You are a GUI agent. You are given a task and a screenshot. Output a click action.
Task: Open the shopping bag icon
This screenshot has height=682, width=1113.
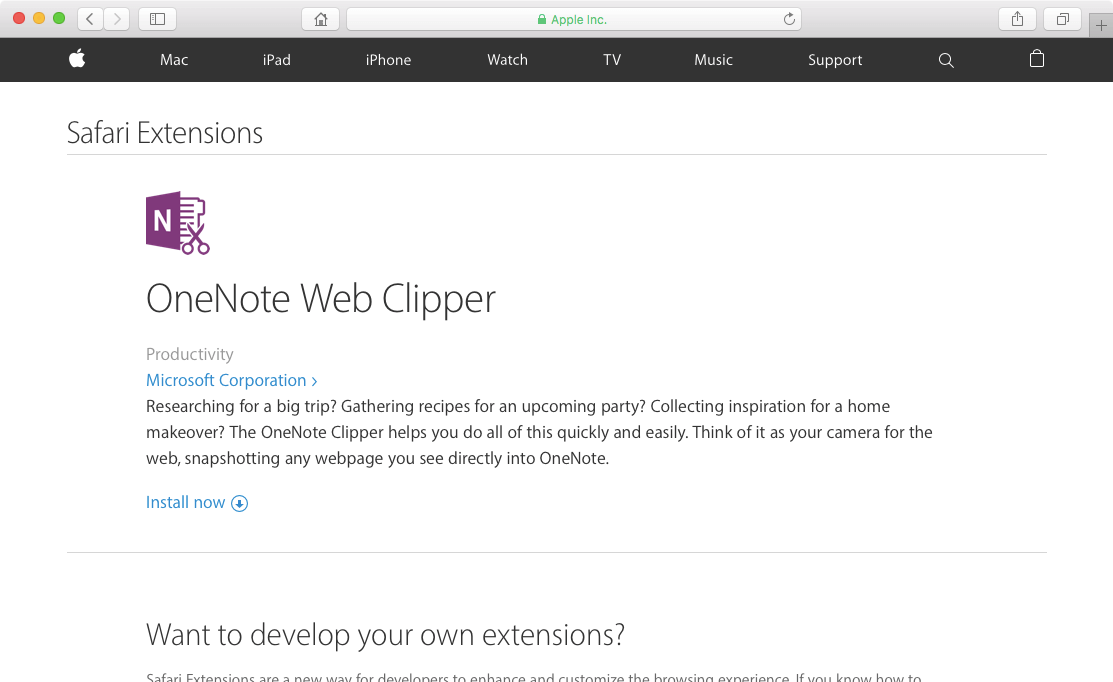(1036, 59)
